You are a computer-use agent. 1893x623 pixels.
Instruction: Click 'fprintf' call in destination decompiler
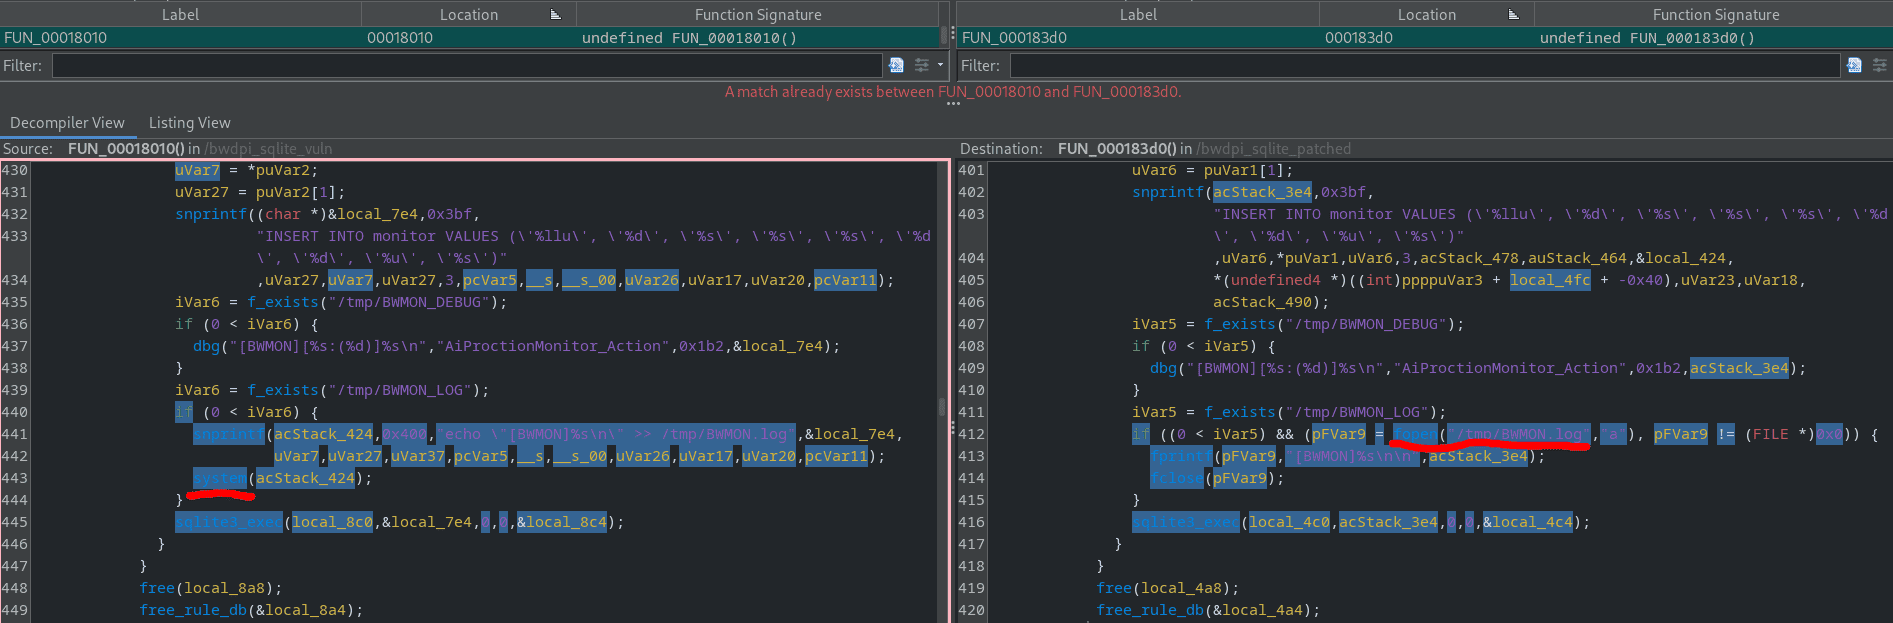point(1181,456)
